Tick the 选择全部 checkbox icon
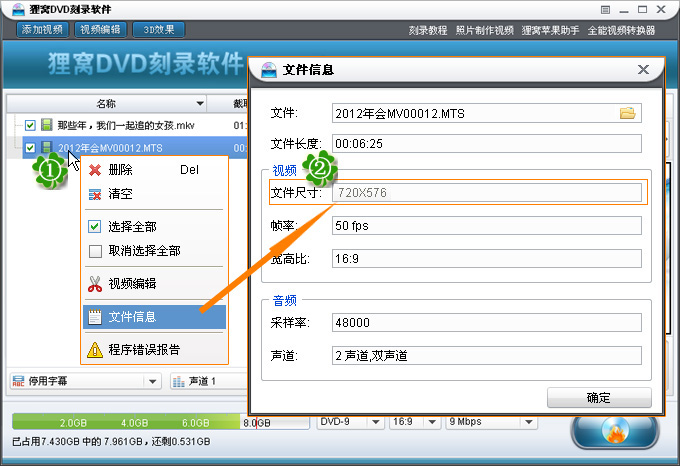Image resolution: width=680 pixels, height=466 pixels. [95, 227]
